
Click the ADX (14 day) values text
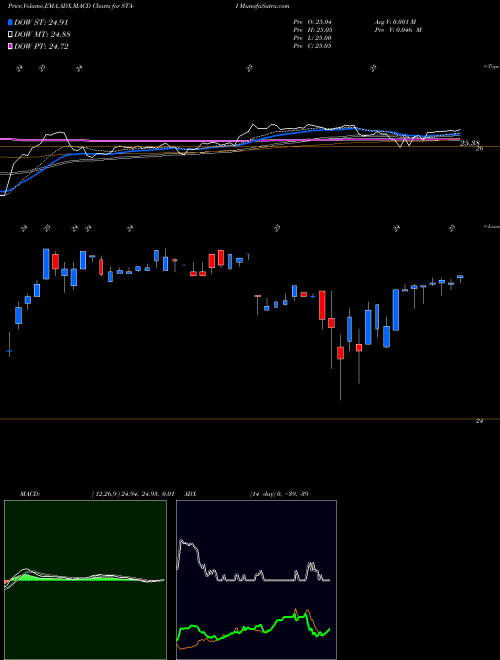(279, 493)
